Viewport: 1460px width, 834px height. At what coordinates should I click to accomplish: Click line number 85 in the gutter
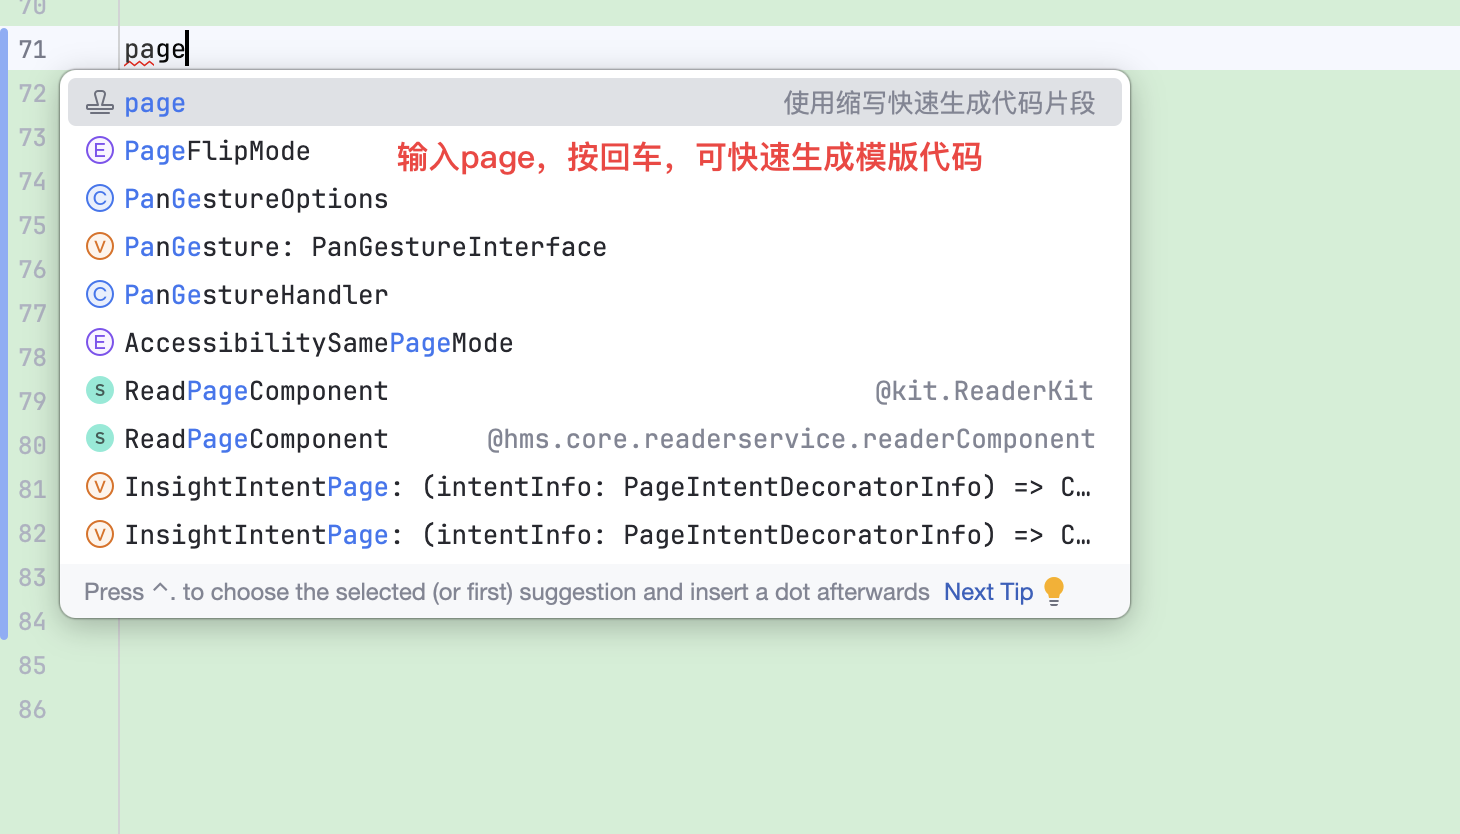pyautogui.click(x=32, y=665)
